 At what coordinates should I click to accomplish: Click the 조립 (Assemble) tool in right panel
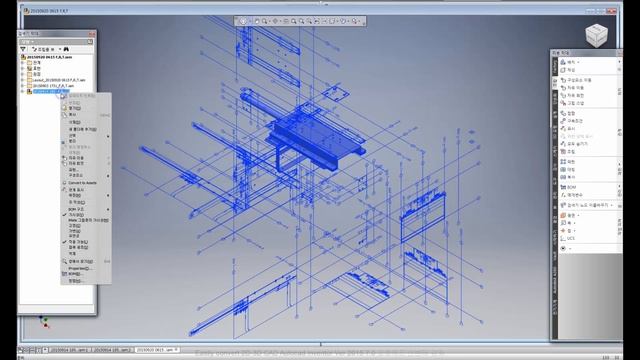(568, 151)
